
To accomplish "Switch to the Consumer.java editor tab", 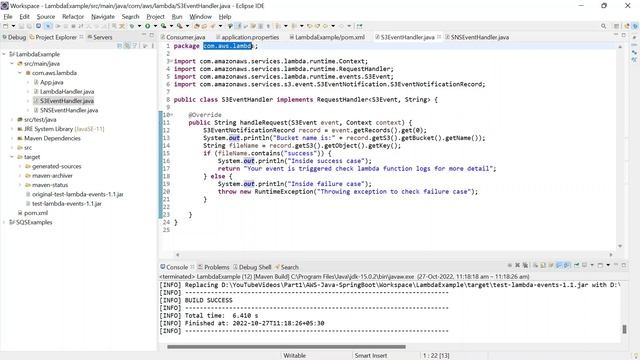I will click(183, 37).
